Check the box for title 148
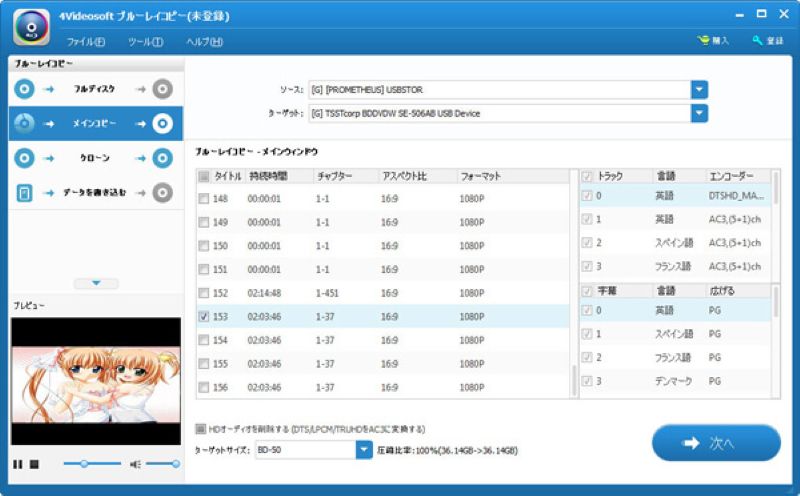Screen dimensions: 800x496 pyautogui.click(x=204, y=199)
